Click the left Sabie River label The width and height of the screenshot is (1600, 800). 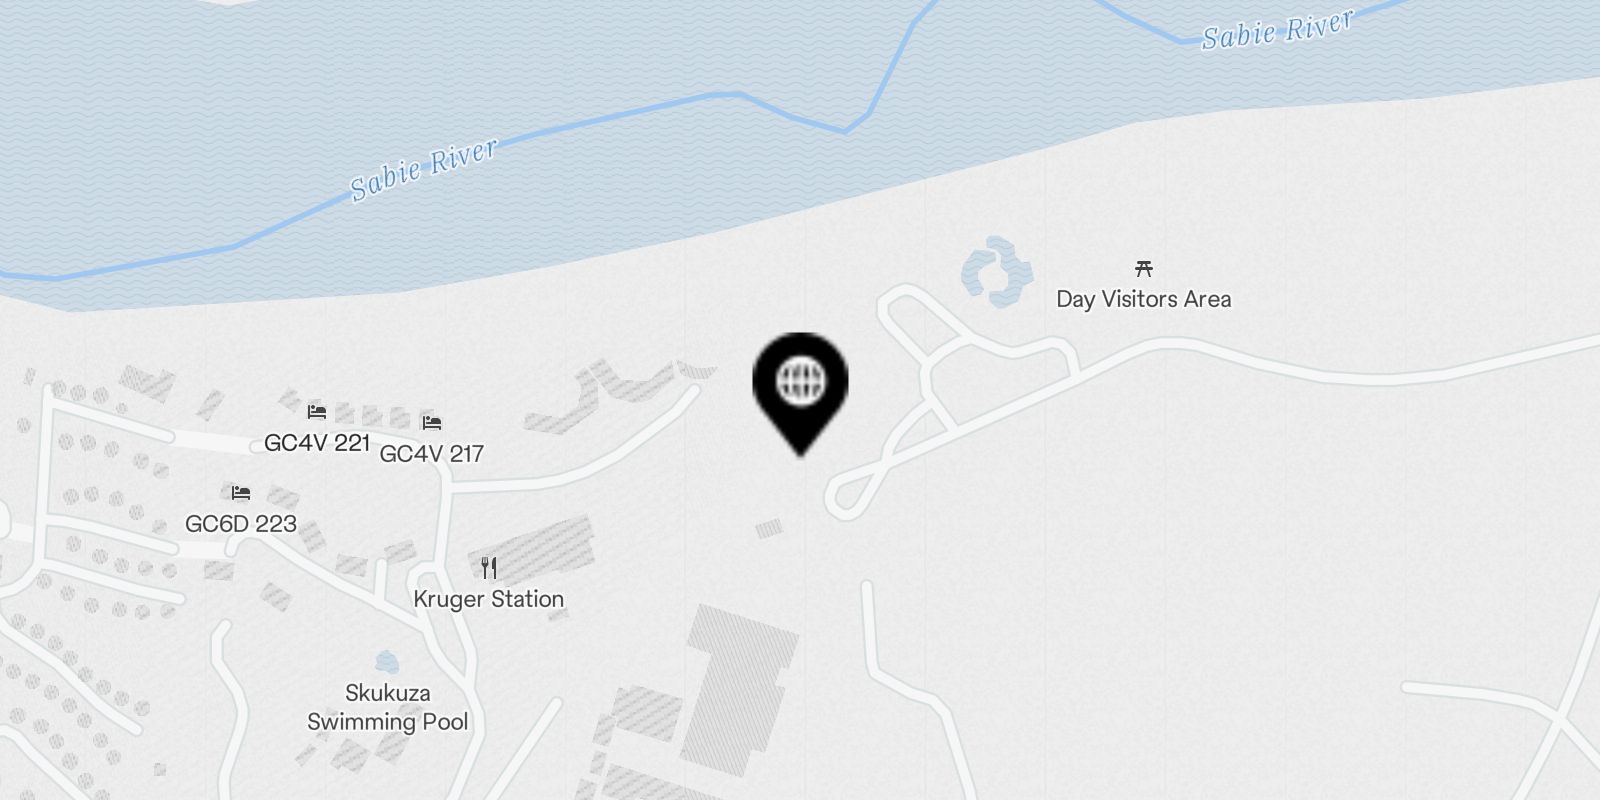[x=424, y=170]
